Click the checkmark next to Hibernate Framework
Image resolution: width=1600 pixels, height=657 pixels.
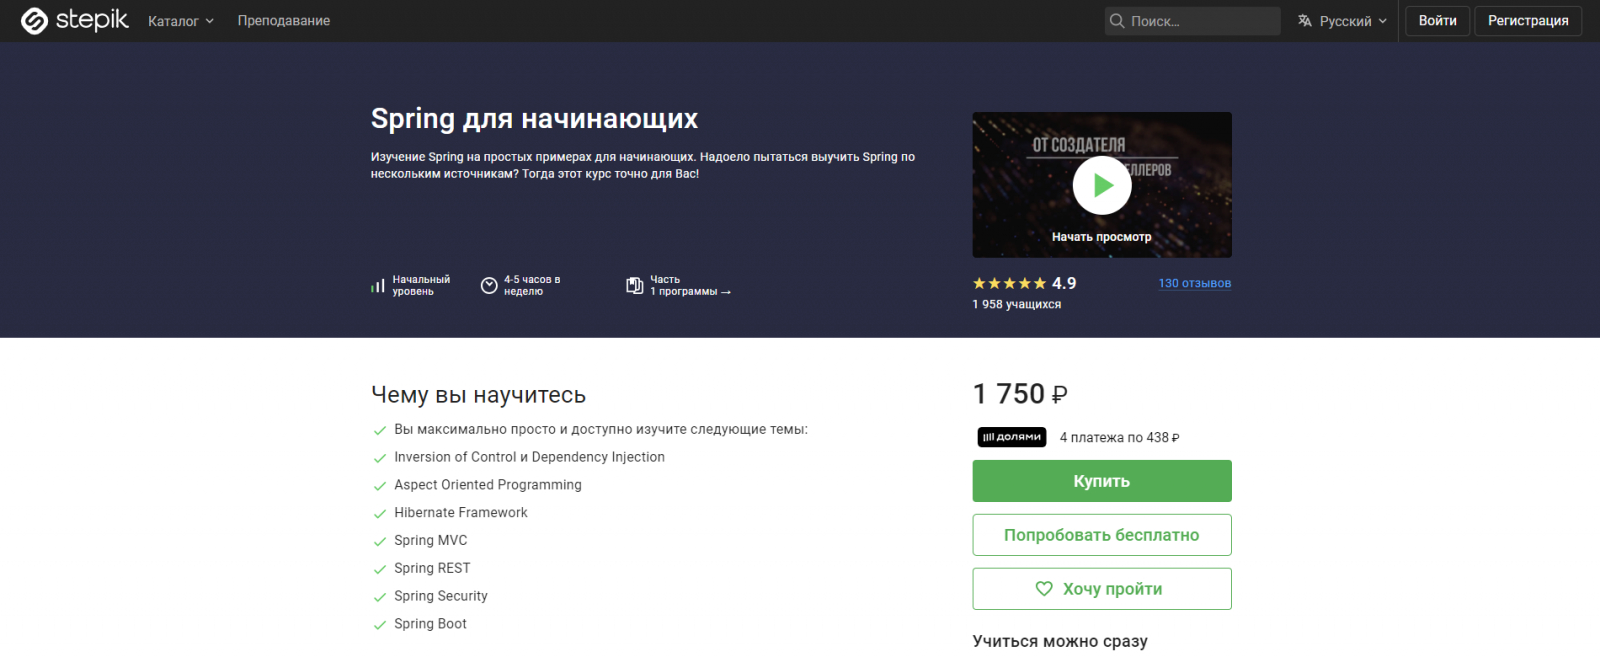tap(380, 514)
